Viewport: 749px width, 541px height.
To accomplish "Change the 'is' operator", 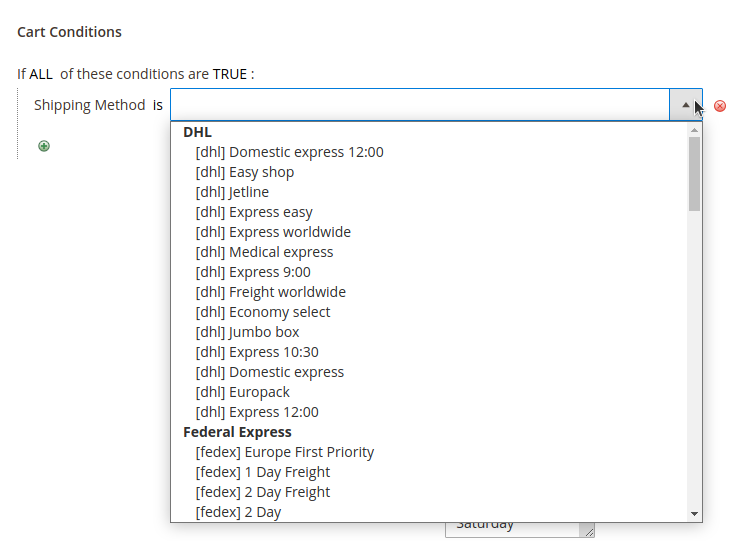I will 158,105.
